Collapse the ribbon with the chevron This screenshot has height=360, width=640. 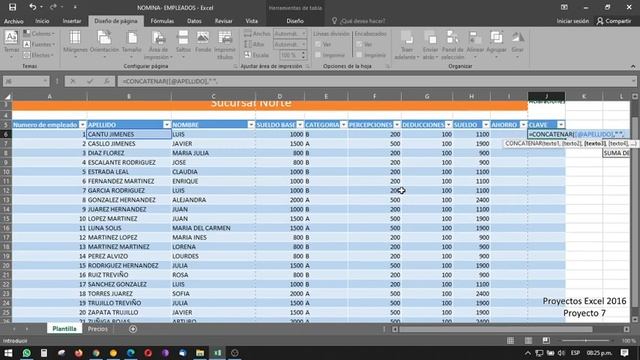633,66
